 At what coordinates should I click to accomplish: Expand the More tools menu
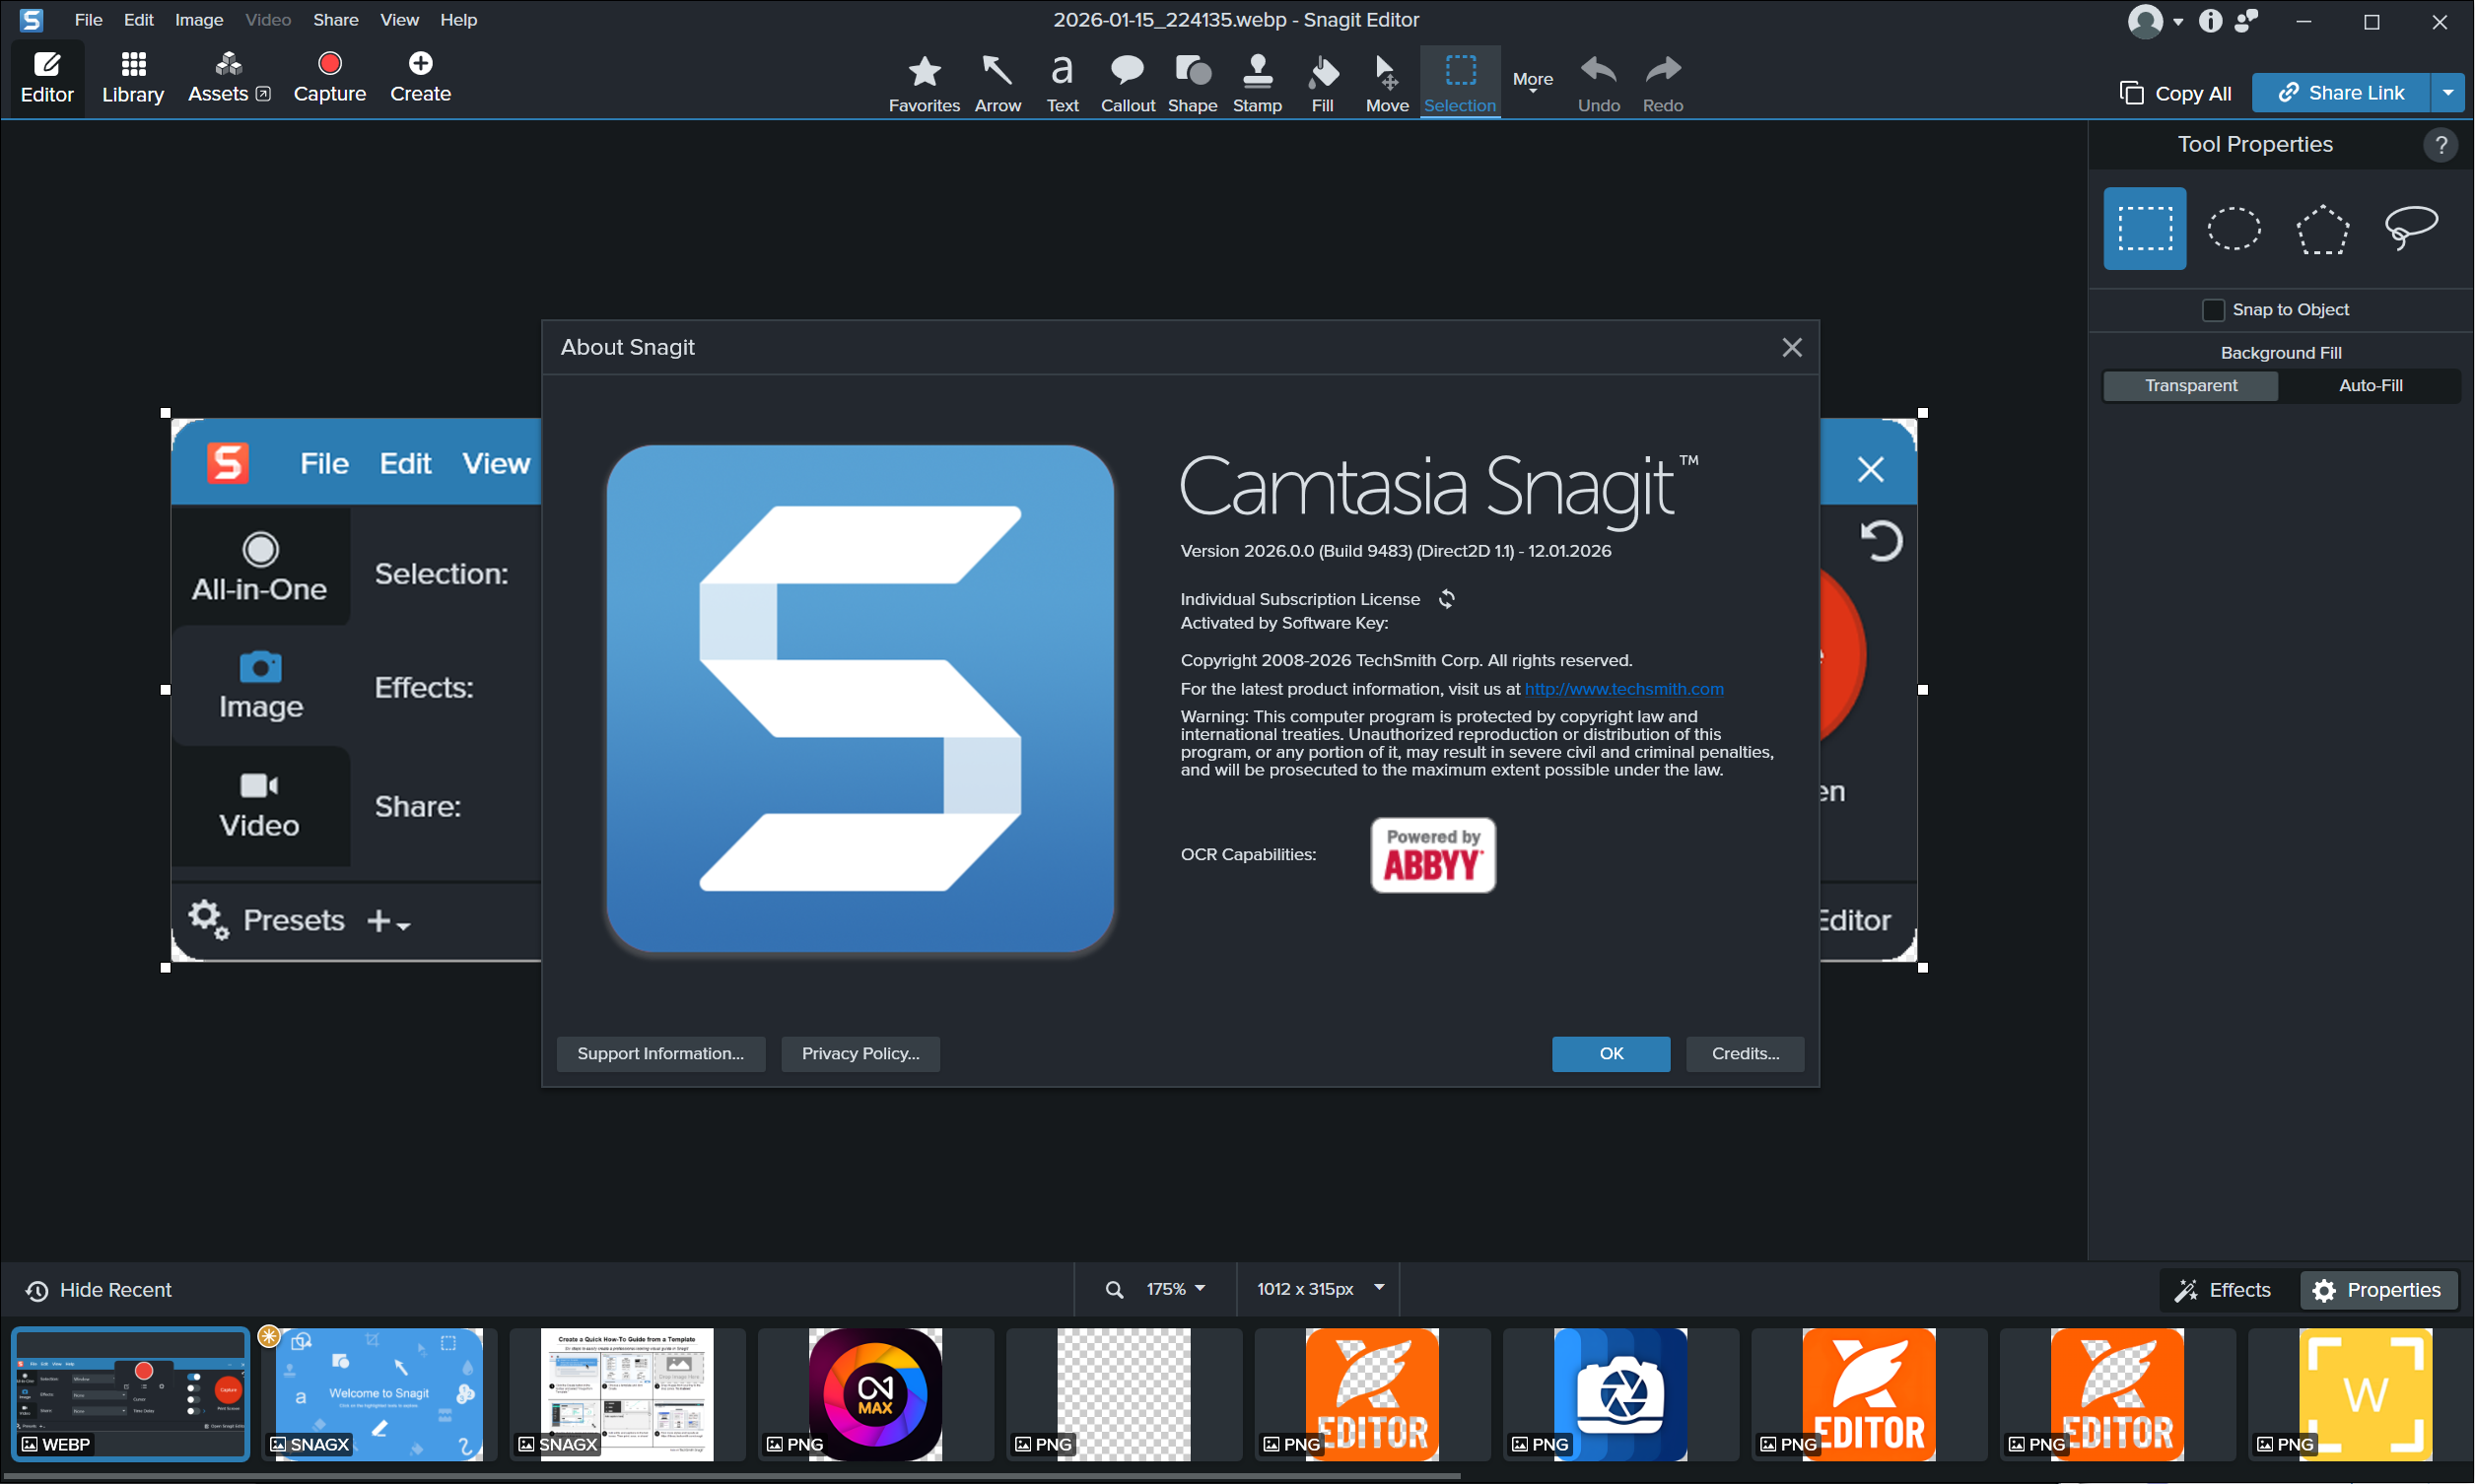coord(1532,81)
